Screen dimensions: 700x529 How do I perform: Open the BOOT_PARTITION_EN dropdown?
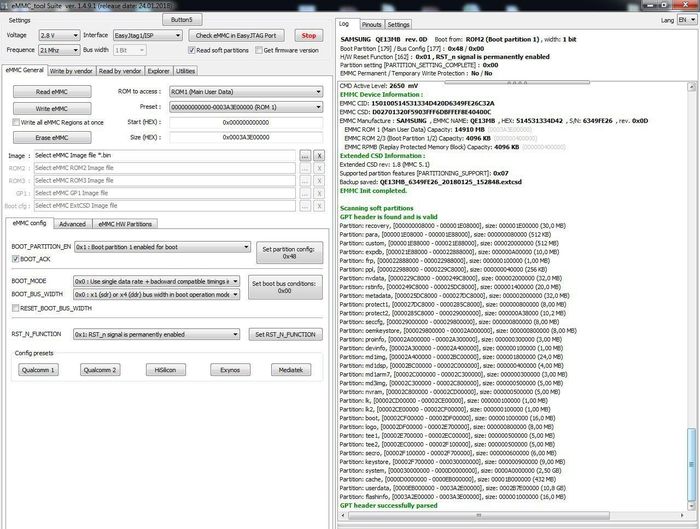[x=157, y=245]
